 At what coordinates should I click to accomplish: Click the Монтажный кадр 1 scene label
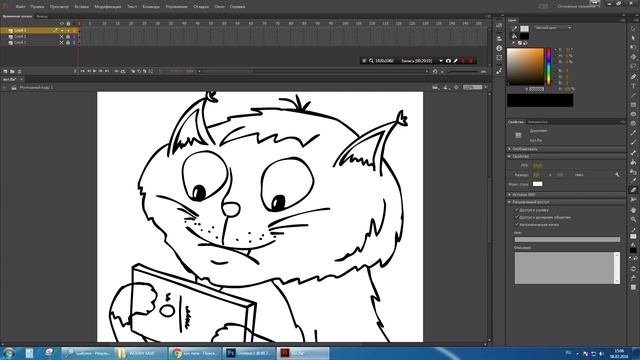tap(36, 87)
